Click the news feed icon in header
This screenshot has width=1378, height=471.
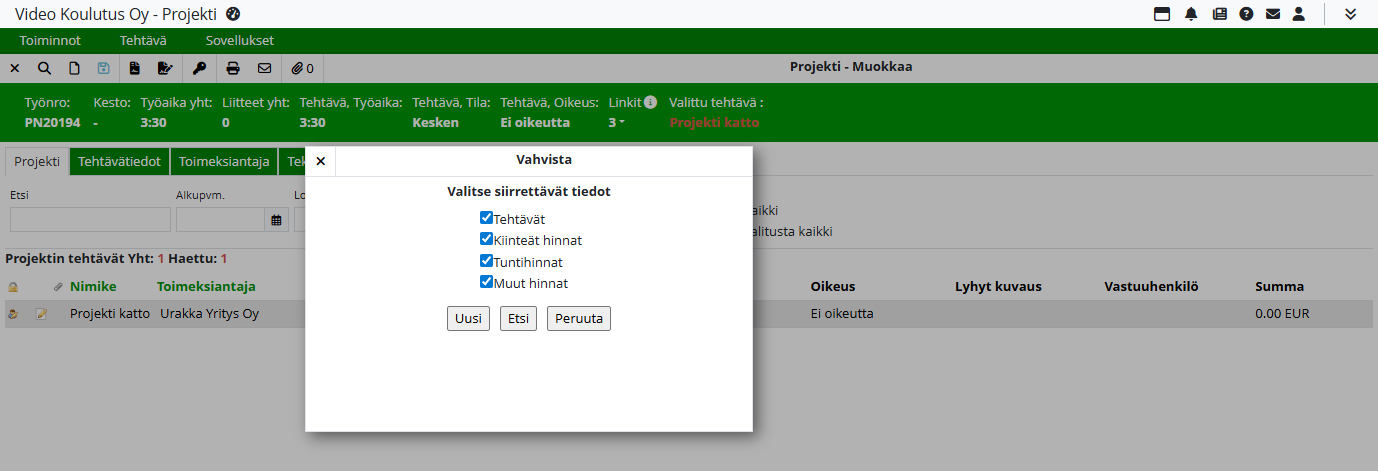click(1219, 14)
